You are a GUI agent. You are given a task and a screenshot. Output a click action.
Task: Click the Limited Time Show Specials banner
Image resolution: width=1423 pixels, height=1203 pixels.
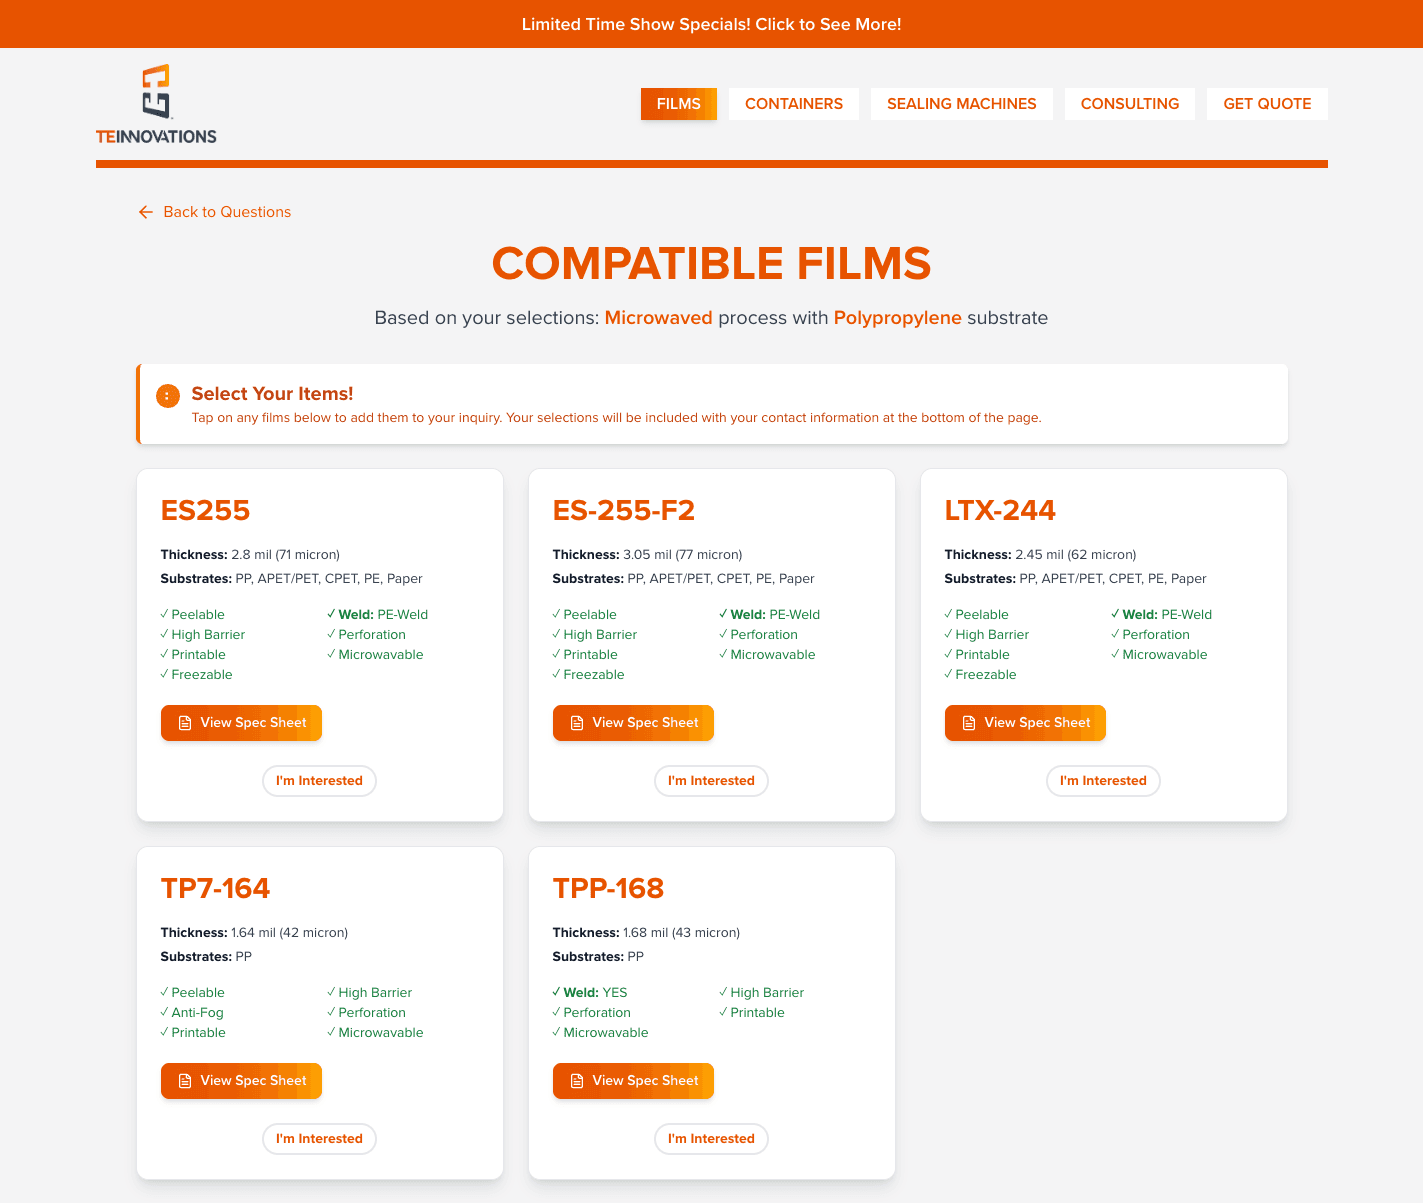click(711, 23)
